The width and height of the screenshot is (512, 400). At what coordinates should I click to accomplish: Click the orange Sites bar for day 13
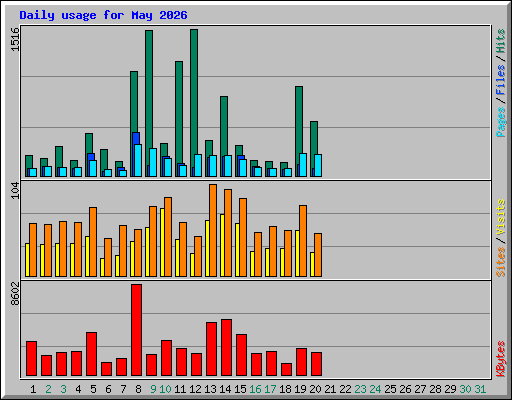[x=213, y=230]
